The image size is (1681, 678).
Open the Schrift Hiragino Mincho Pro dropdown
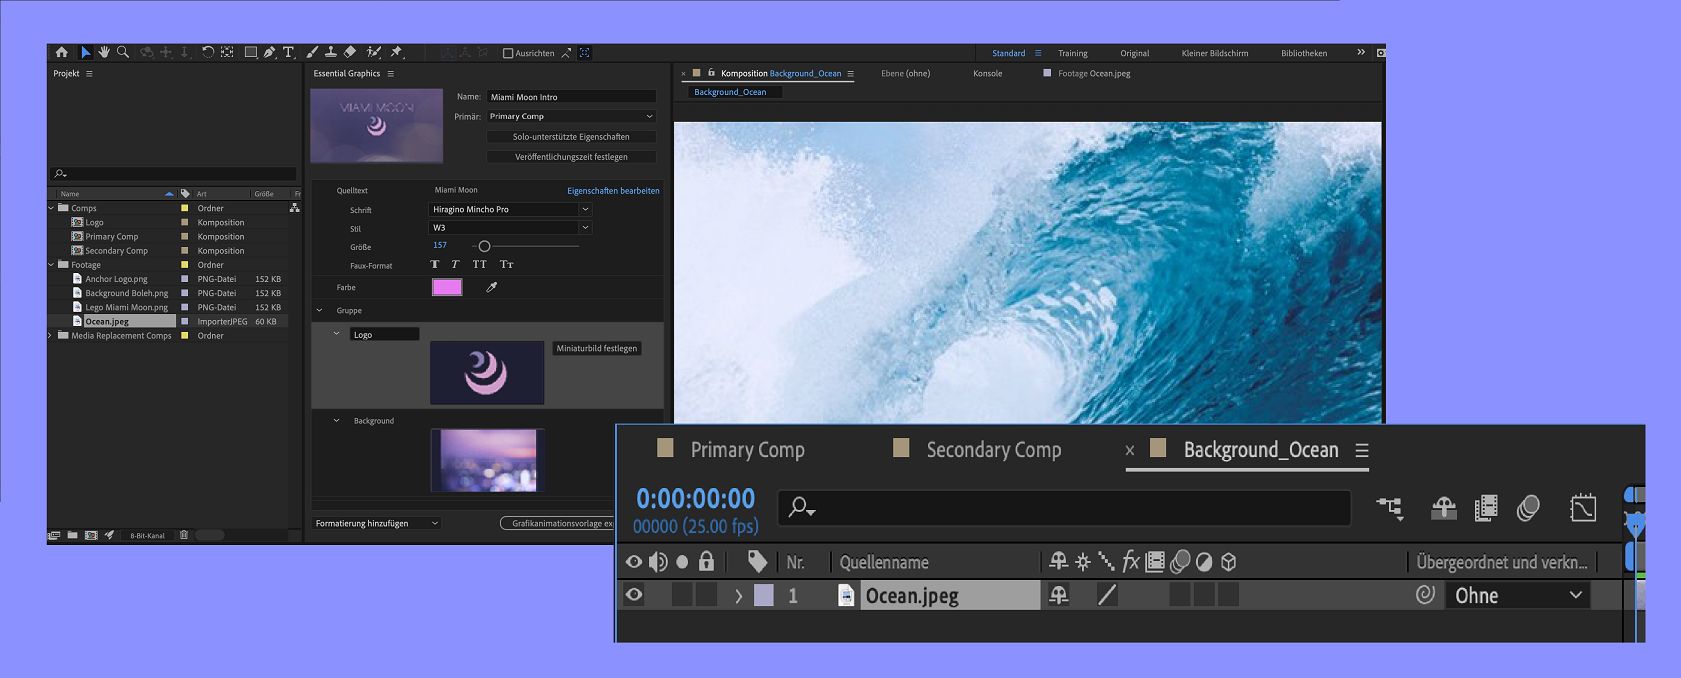[x=510, y=209]
